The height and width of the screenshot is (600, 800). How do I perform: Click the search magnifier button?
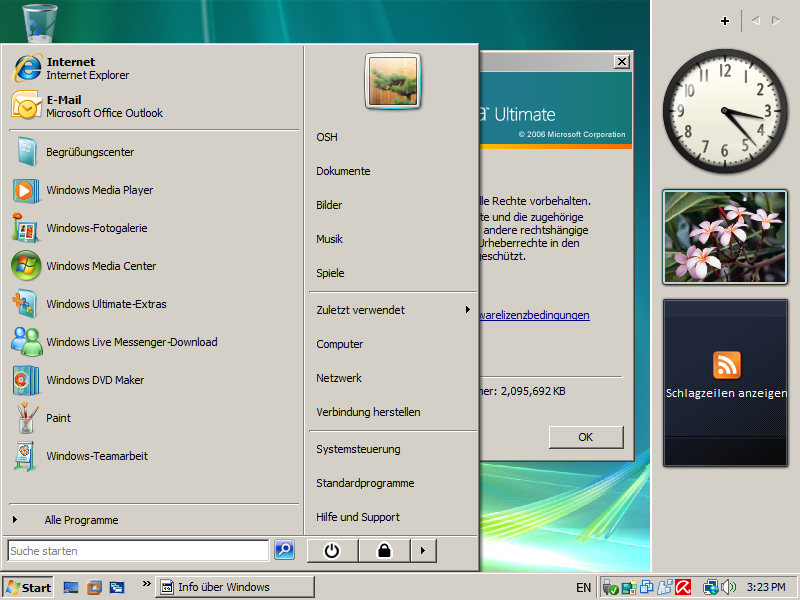point(284,550)
